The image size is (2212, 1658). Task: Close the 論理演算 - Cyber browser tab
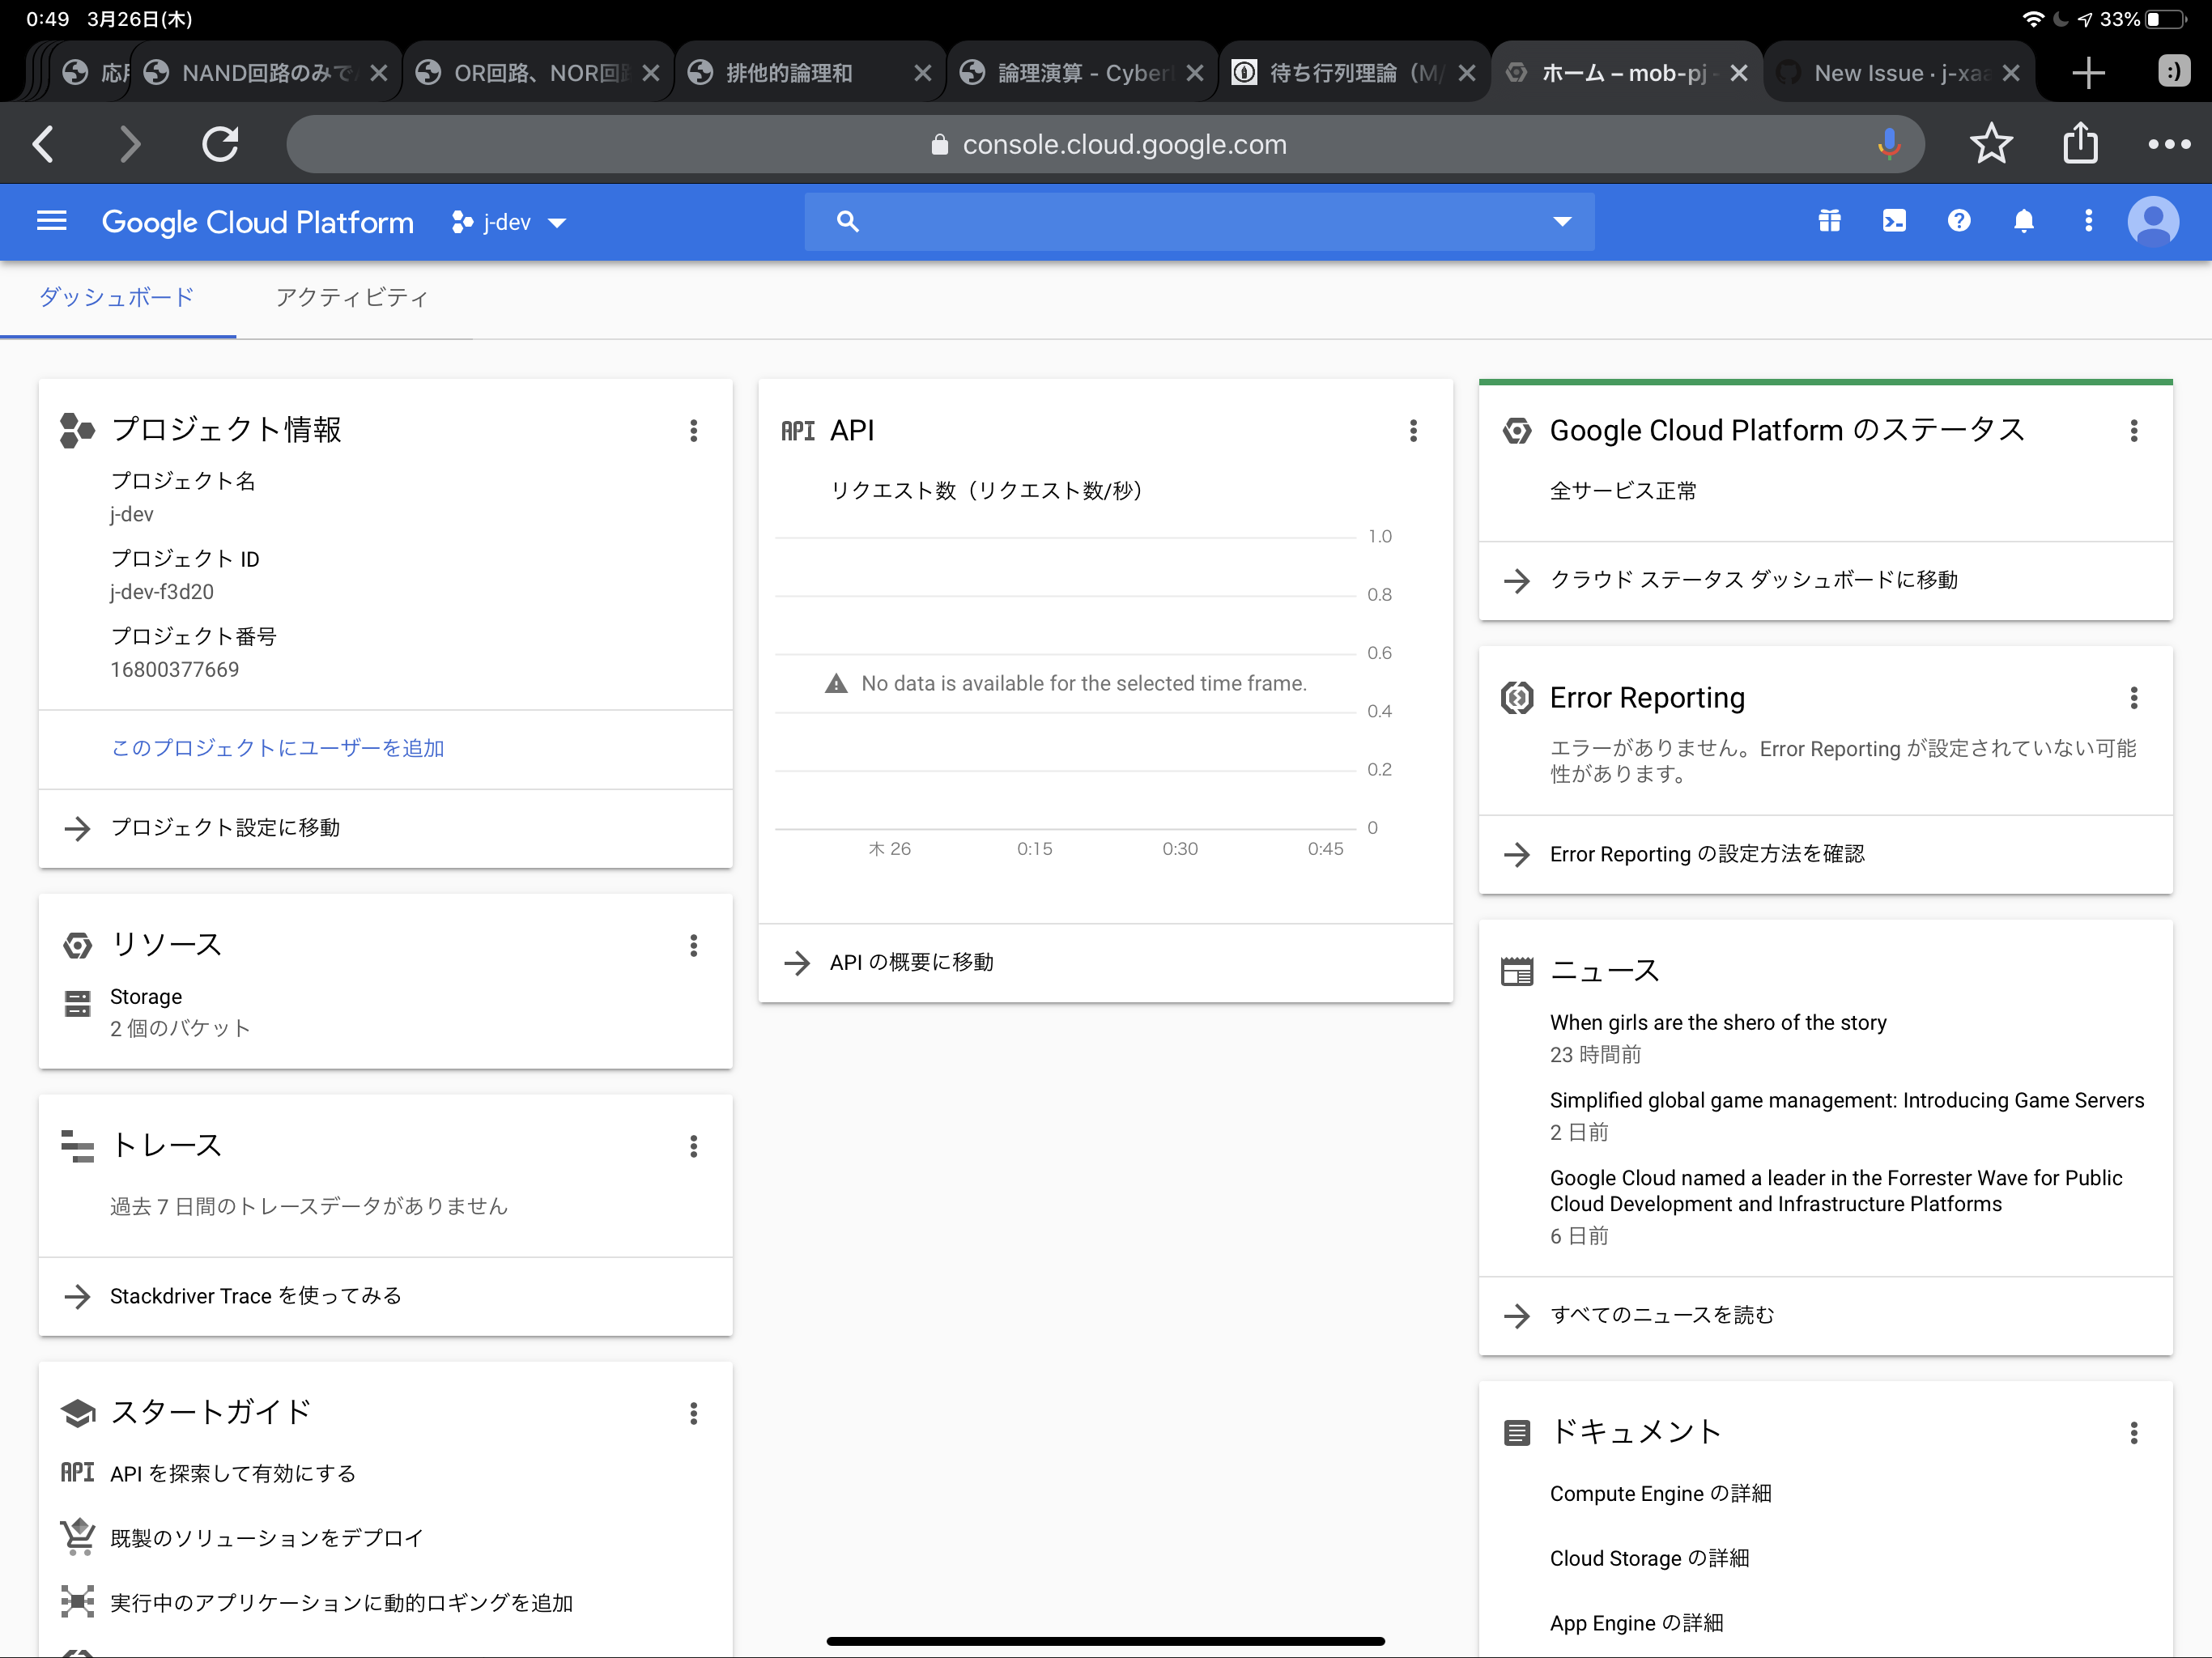click(x=1195, y=73)
